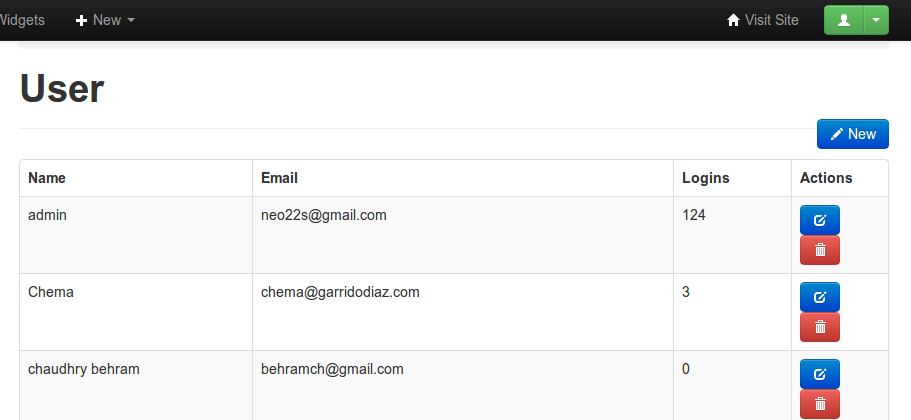
Task: Click the Name column header
Action: (x=47, y=178)
